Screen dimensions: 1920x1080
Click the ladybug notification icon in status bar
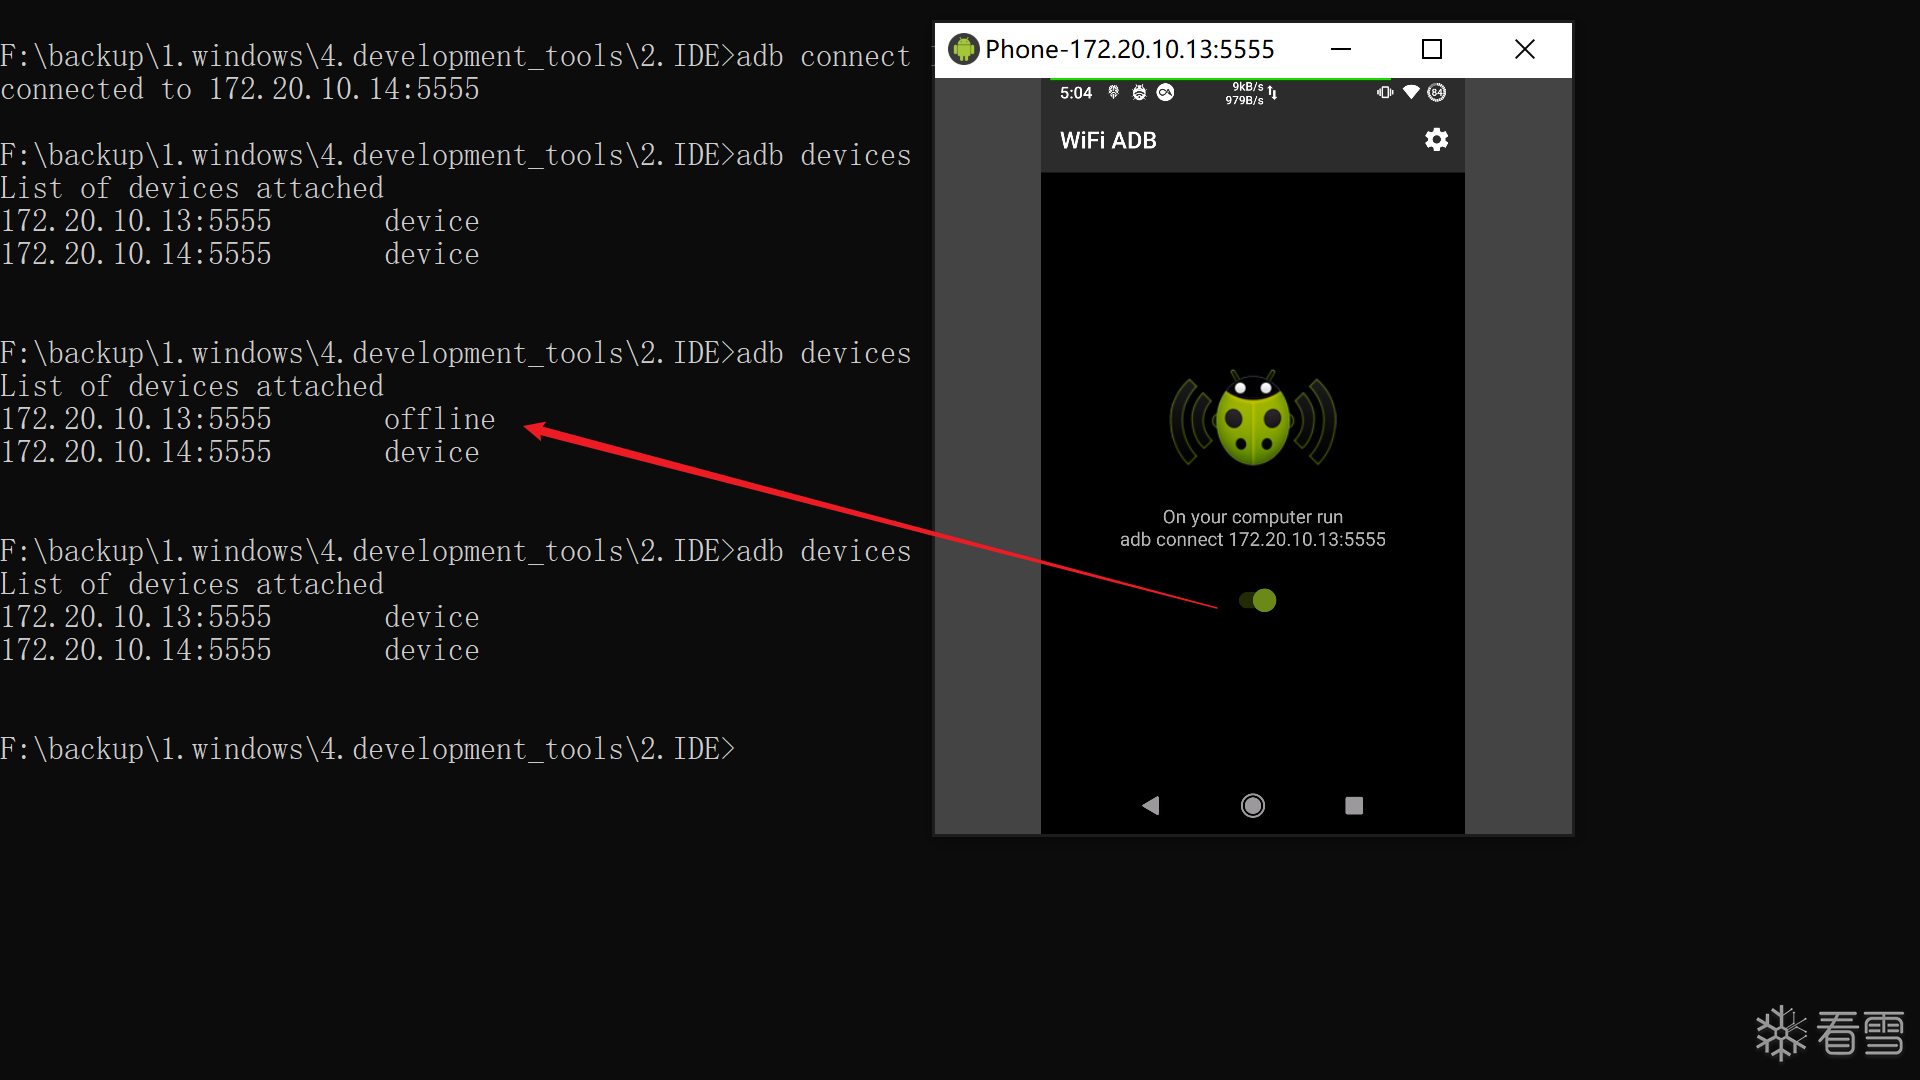click(x=1139, y=92)
